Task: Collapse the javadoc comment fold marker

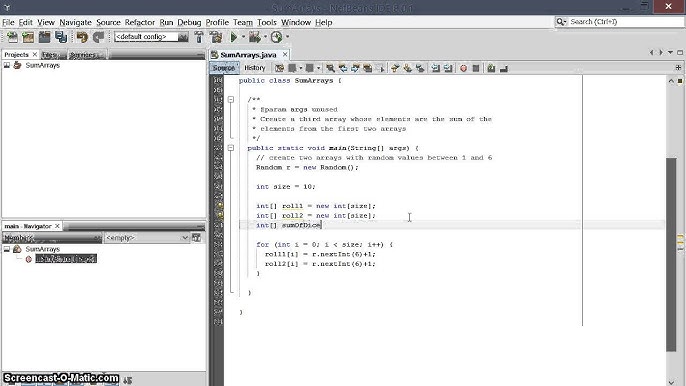Action: click(x=231, y=100)
